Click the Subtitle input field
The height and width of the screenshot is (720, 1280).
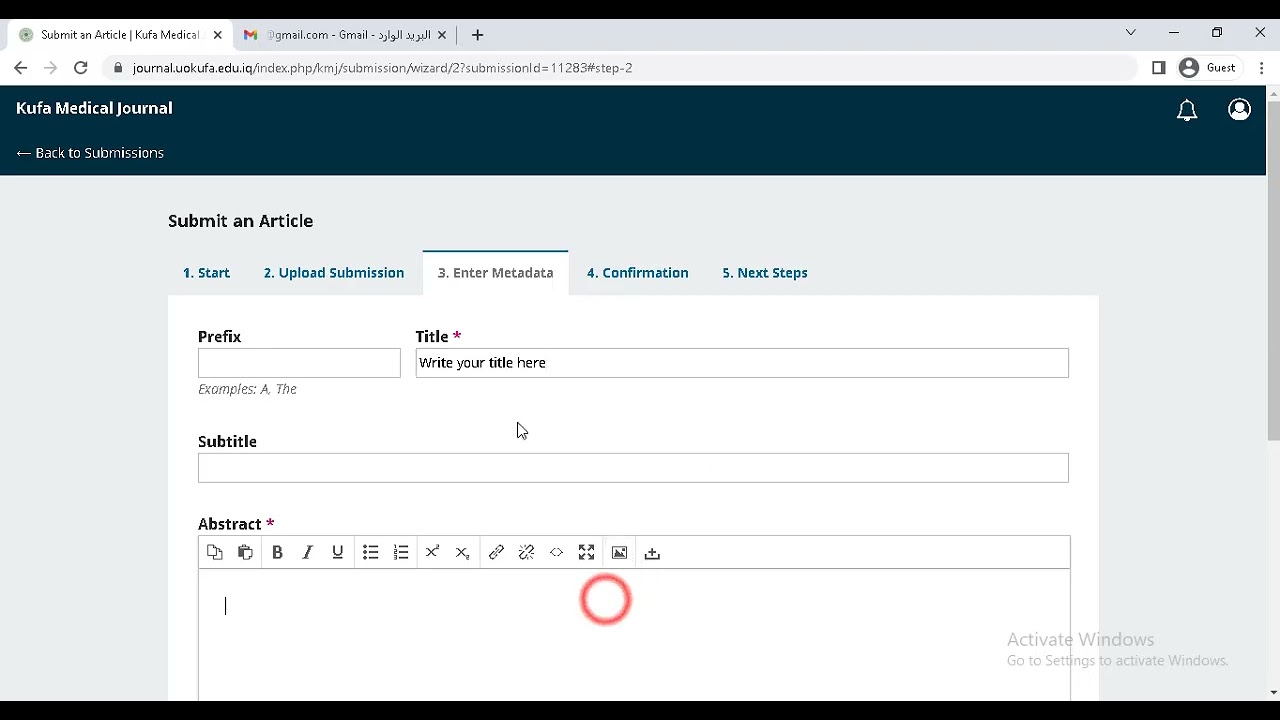click(x=633, y=468)
